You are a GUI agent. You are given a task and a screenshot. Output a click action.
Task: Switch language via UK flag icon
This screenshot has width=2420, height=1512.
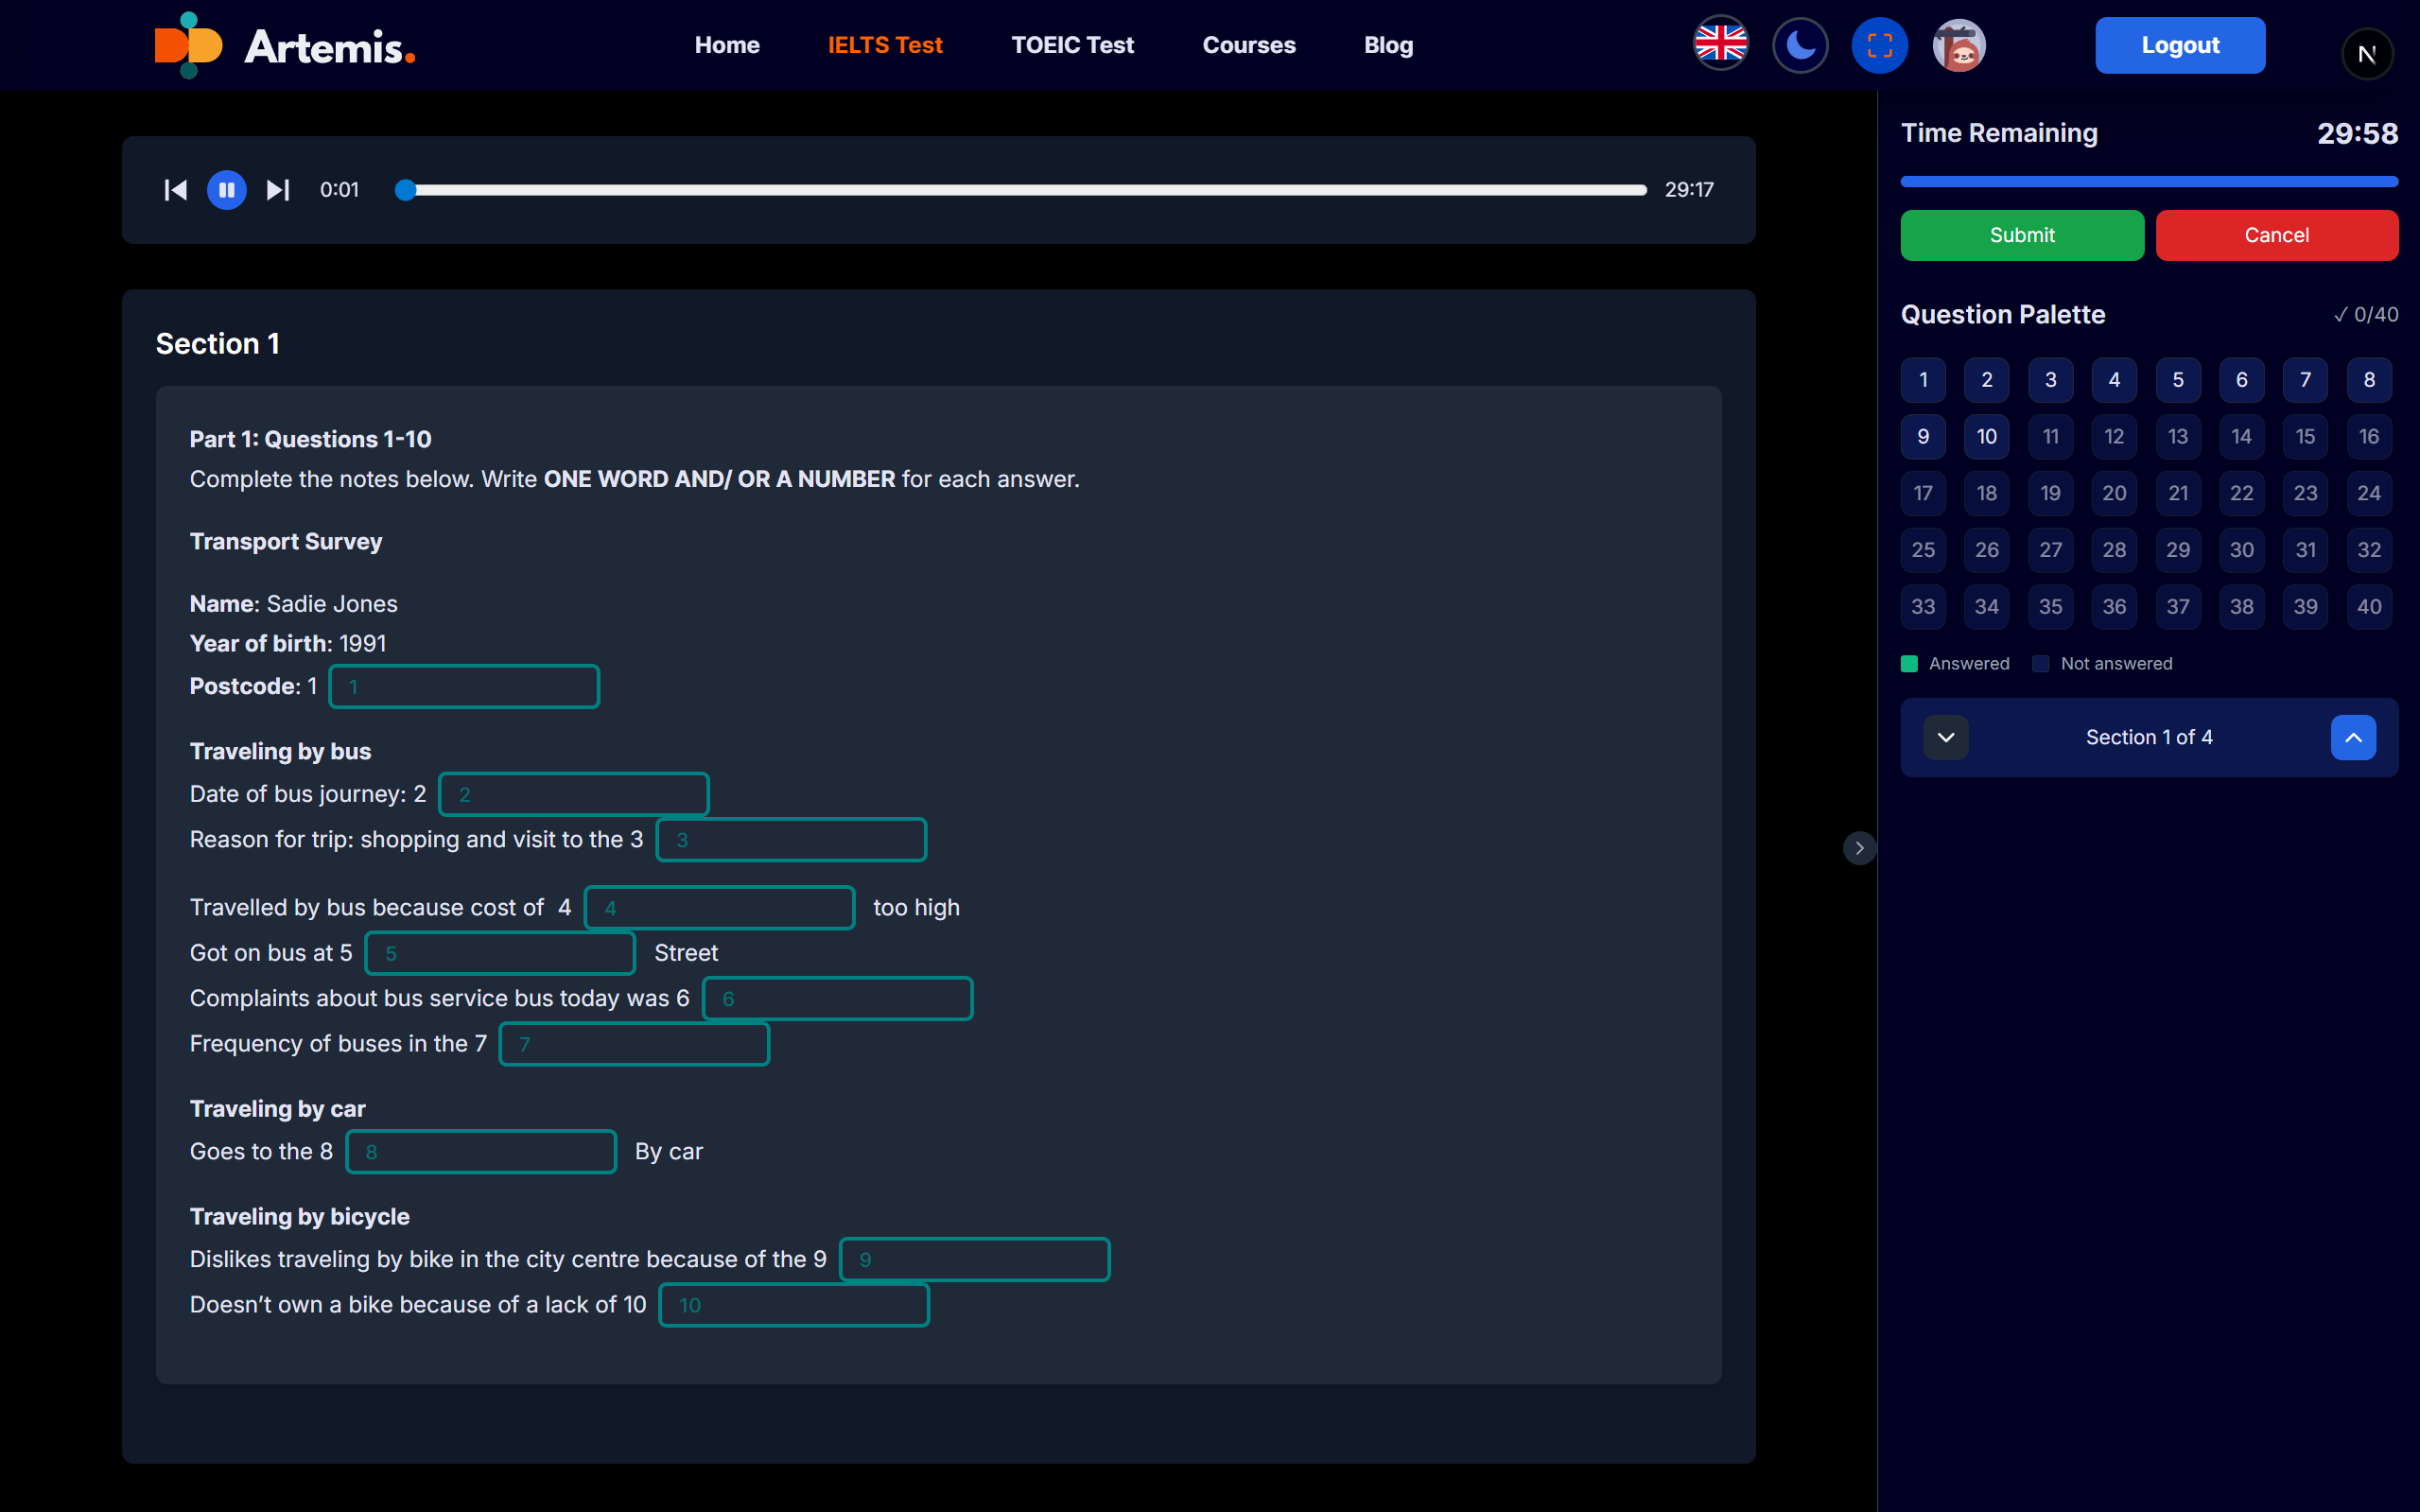coord(1720,45)
